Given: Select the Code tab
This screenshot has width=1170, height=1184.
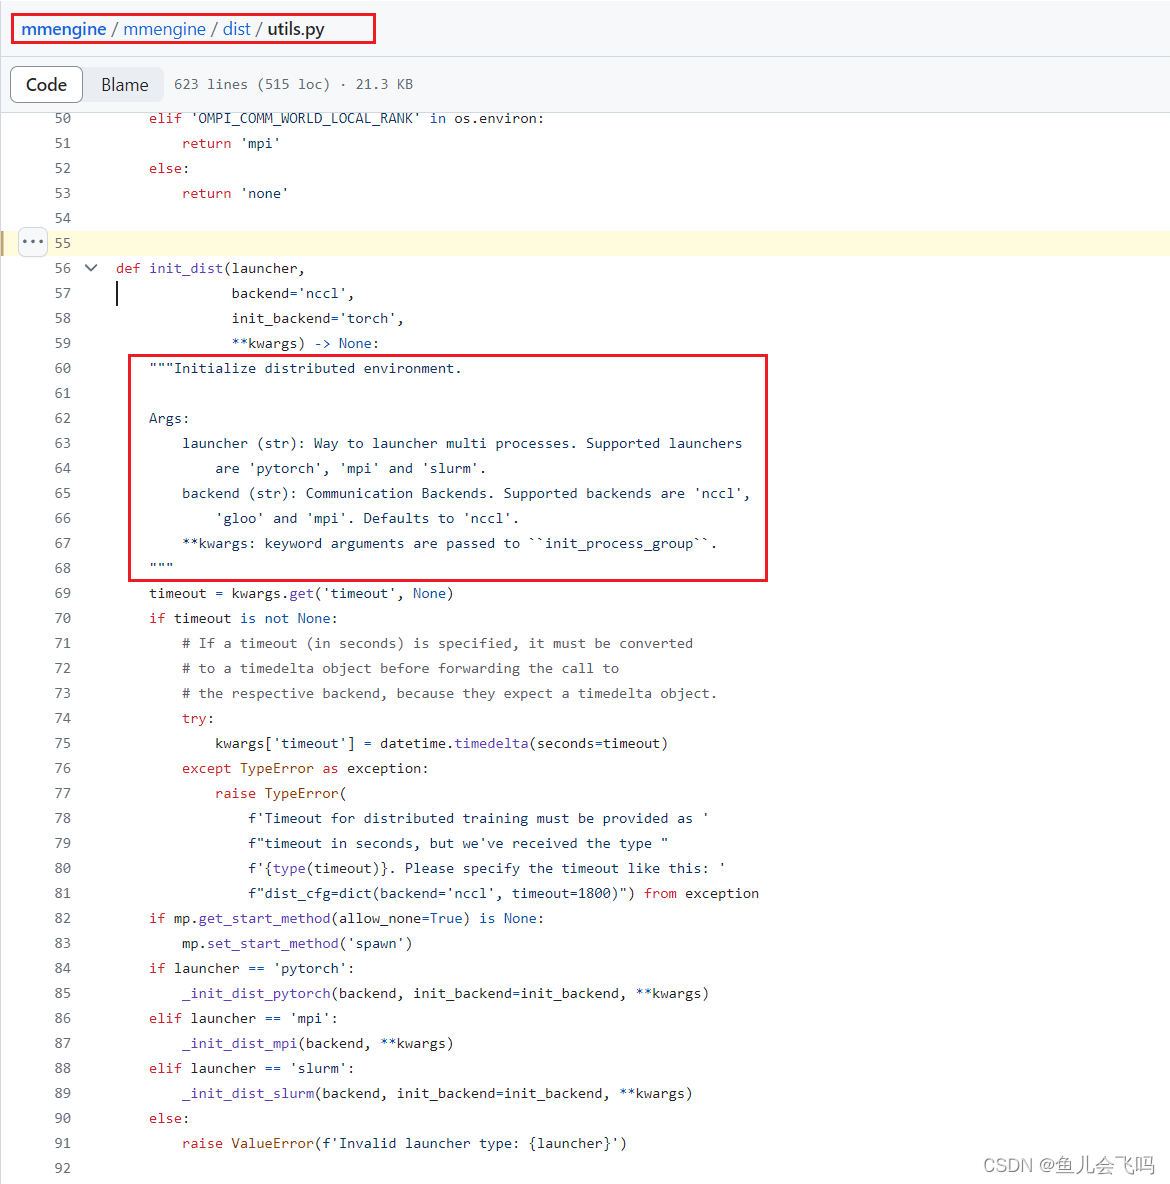Looking at the screenshot, I should pyautogui.click(x=46, y=84).
